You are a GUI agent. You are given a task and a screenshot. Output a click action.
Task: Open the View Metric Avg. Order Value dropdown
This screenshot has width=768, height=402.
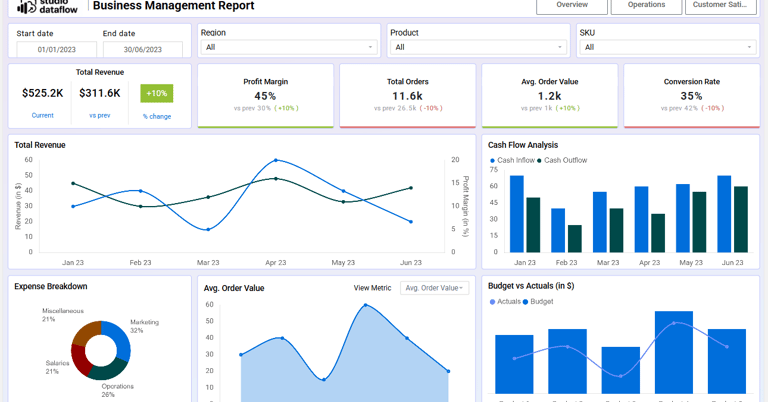pos(434,288)
